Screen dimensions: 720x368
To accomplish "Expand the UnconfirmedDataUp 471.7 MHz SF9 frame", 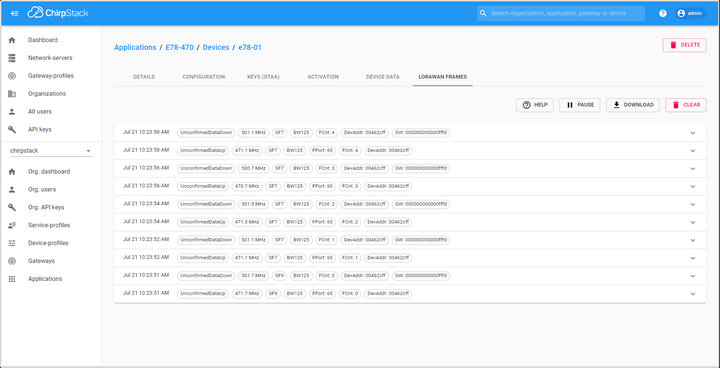I will click(693, 294).
